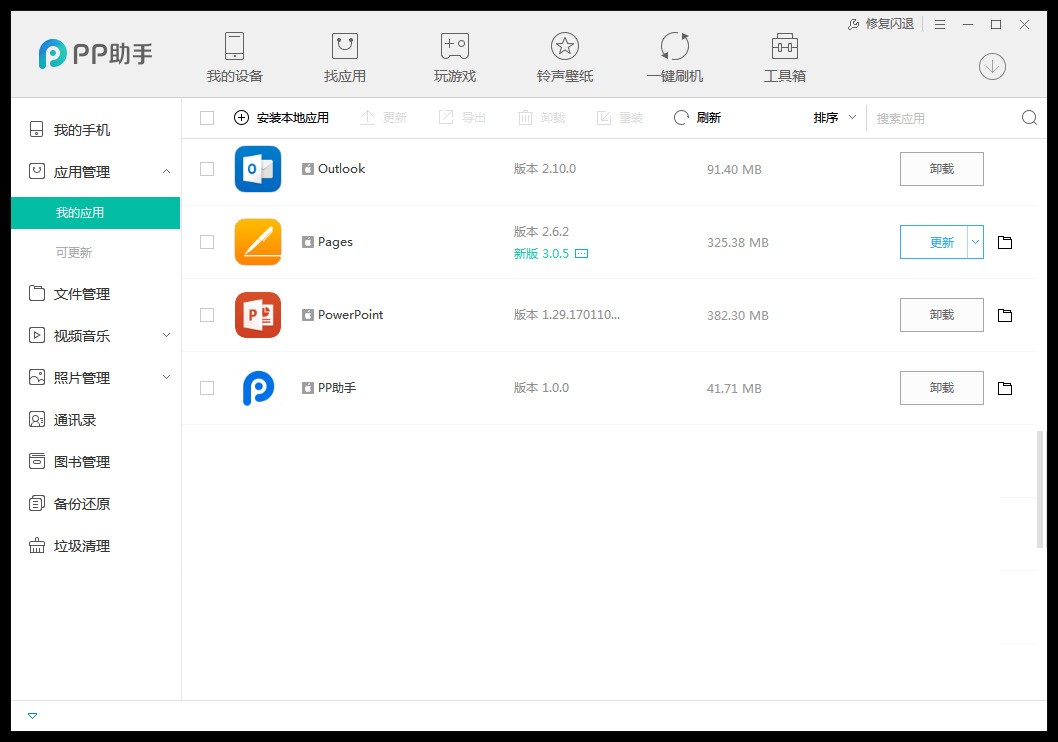
Task: Open the 我的设备 device tab
Action: coord(234,57)
